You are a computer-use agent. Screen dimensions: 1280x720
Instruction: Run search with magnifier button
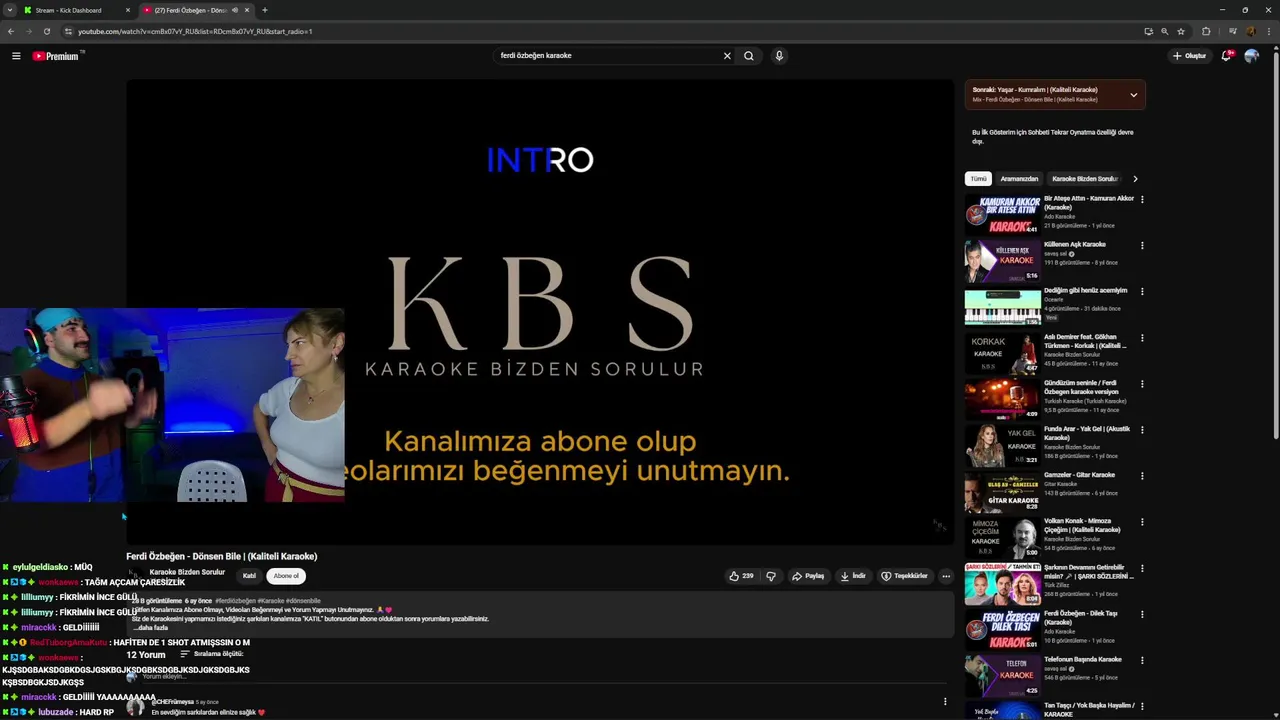pyautogui.click(x=748, y=56)
